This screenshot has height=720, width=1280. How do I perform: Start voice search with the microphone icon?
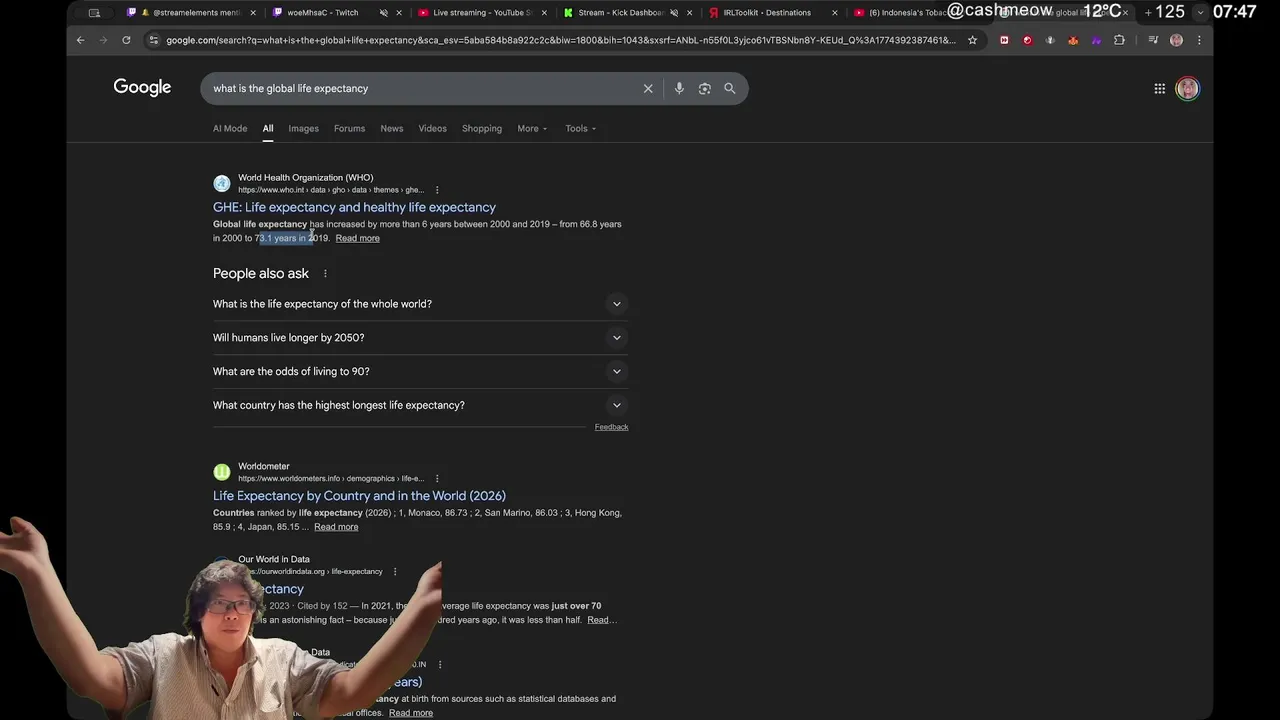click(x=679, y=88)
